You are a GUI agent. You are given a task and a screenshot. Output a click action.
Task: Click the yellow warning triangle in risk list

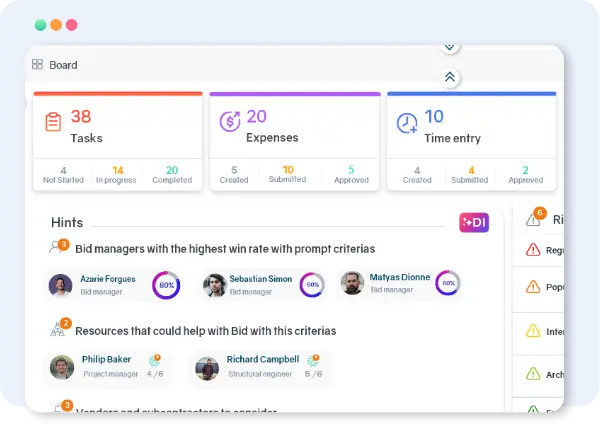coord(532,331)
